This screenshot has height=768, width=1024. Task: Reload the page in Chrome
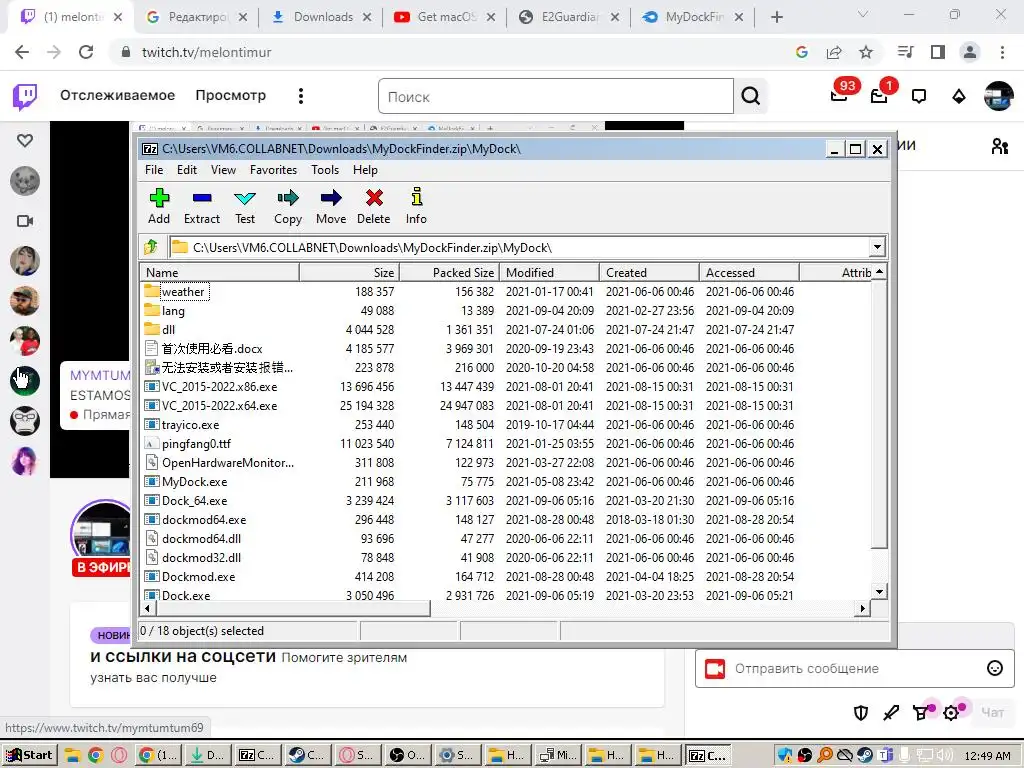tap(86, 52)
